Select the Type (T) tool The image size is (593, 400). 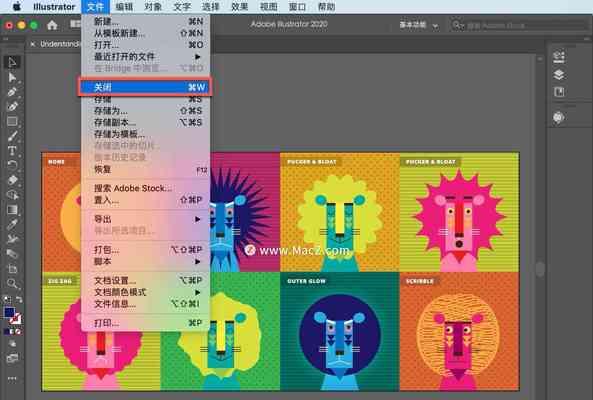[12, 150]
